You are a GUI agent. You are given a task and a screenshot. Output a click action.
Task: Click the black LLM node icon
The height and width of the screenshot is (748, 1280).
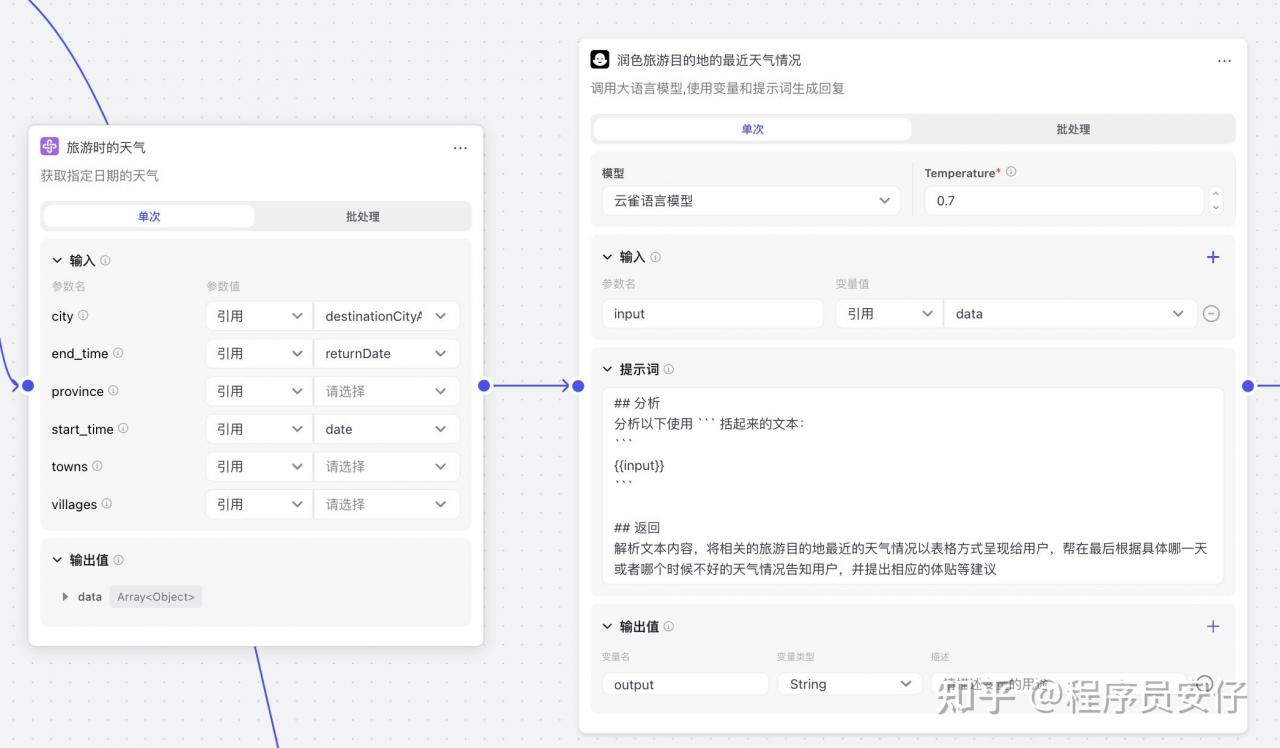pyautogui.click(x=599, y=60)
